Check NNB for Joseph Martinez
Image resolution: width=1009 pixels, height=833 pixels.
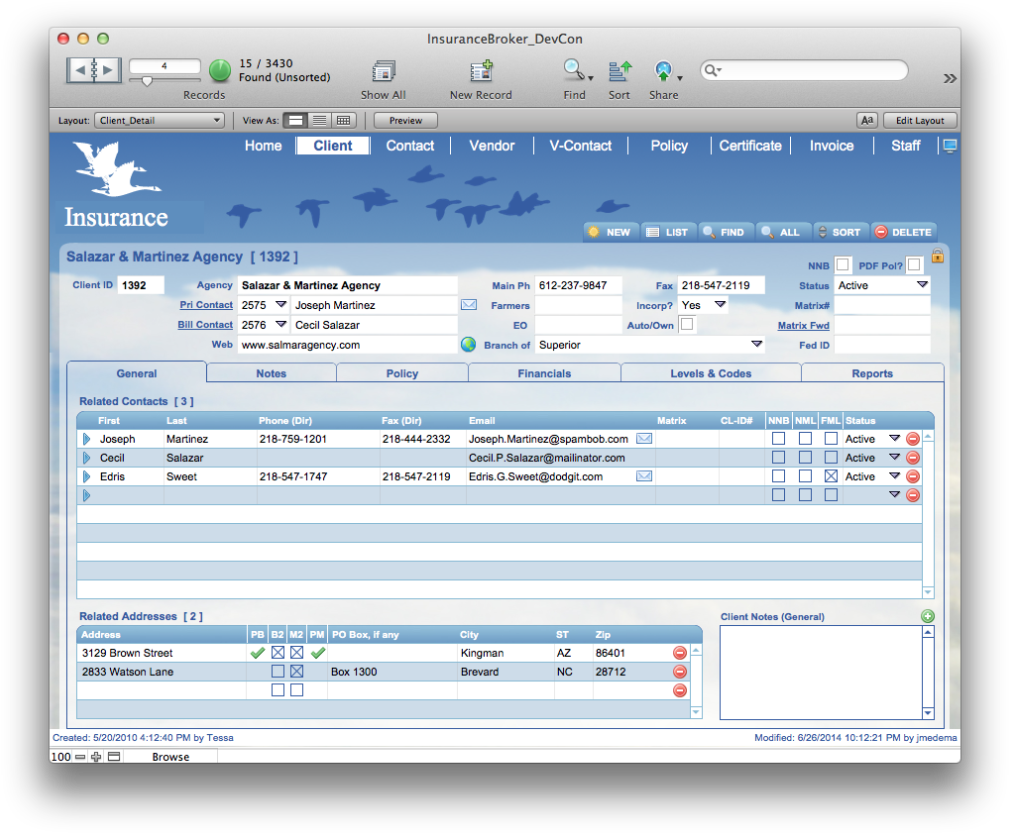tap(779, 439)
